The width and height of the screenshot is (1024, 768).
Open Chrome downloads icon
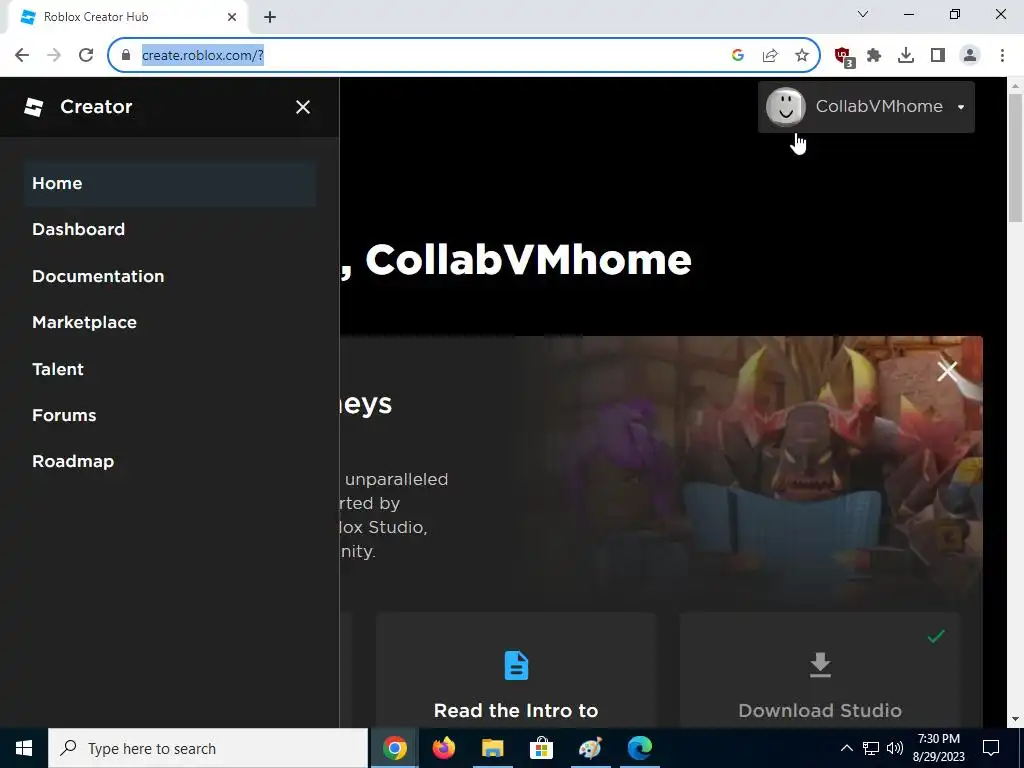point(906,56)
